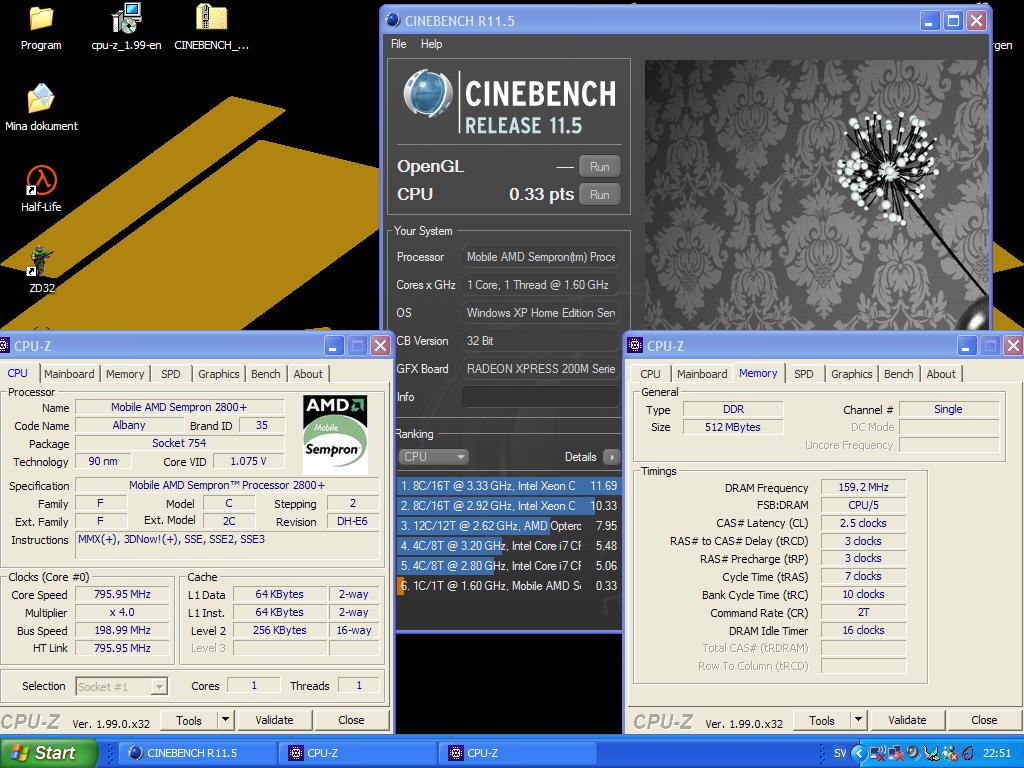Expand hidden tray icons arrow
Image resolution: width=1024 pixels, height=768 pixels.
[858, 754]
